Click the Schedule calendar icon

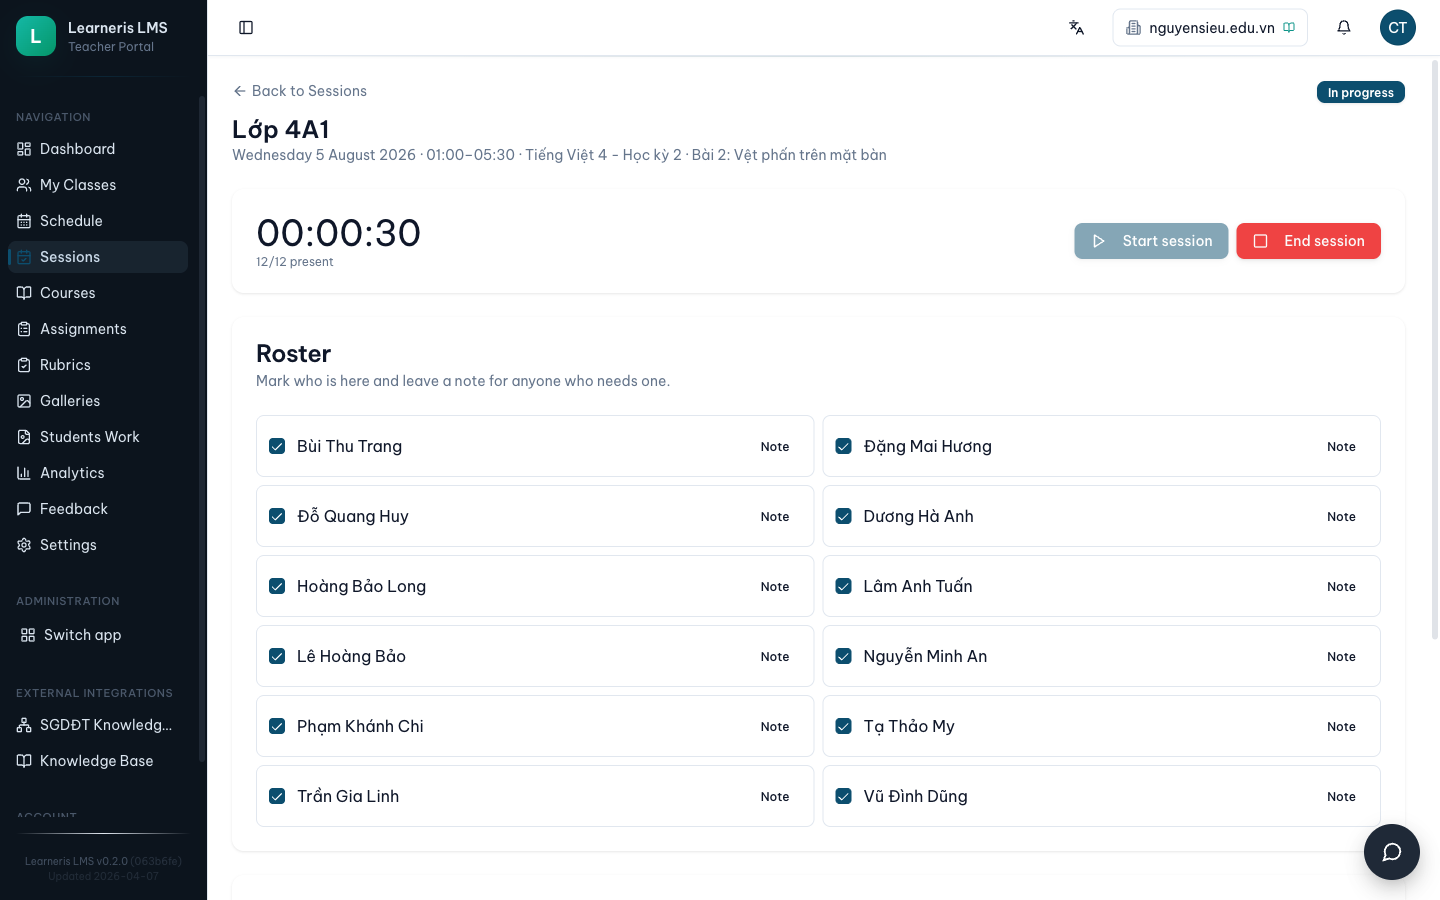click(x=24, y=221)
